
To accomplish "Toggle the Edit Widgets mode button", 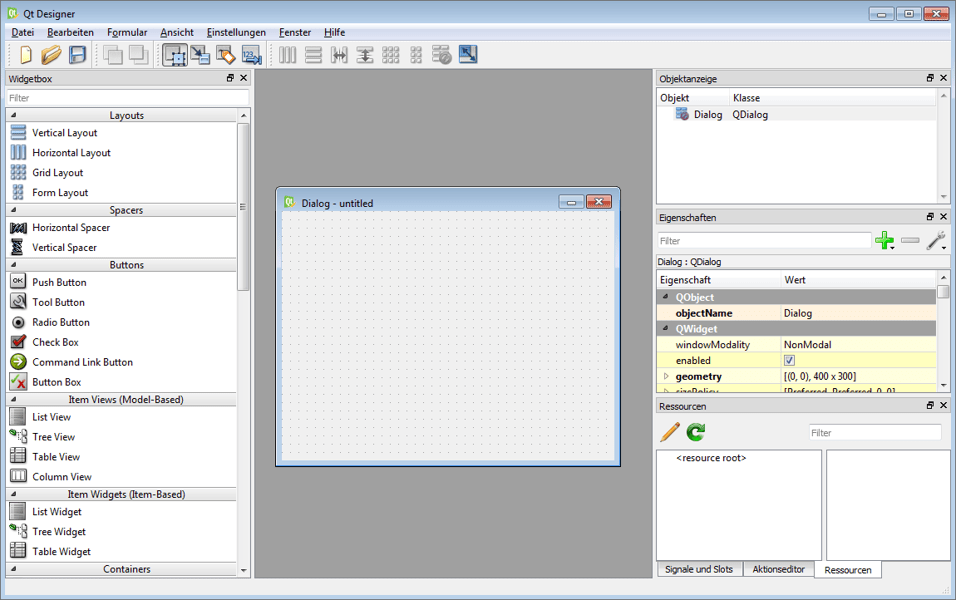I will click(174, 55).
